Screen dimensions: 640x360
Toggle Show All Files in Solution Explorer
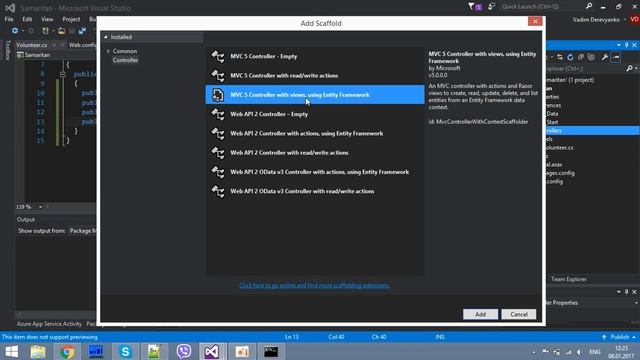[x=591, y=57]
